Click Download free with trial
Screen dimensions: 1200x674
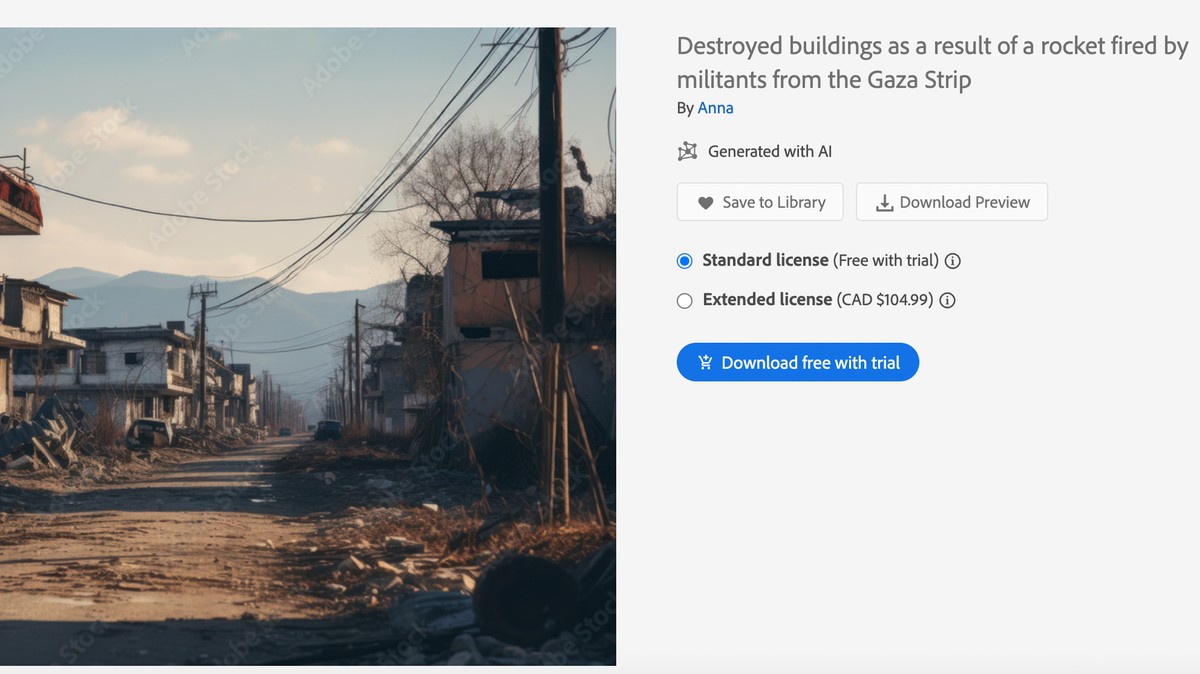[810, 363]
